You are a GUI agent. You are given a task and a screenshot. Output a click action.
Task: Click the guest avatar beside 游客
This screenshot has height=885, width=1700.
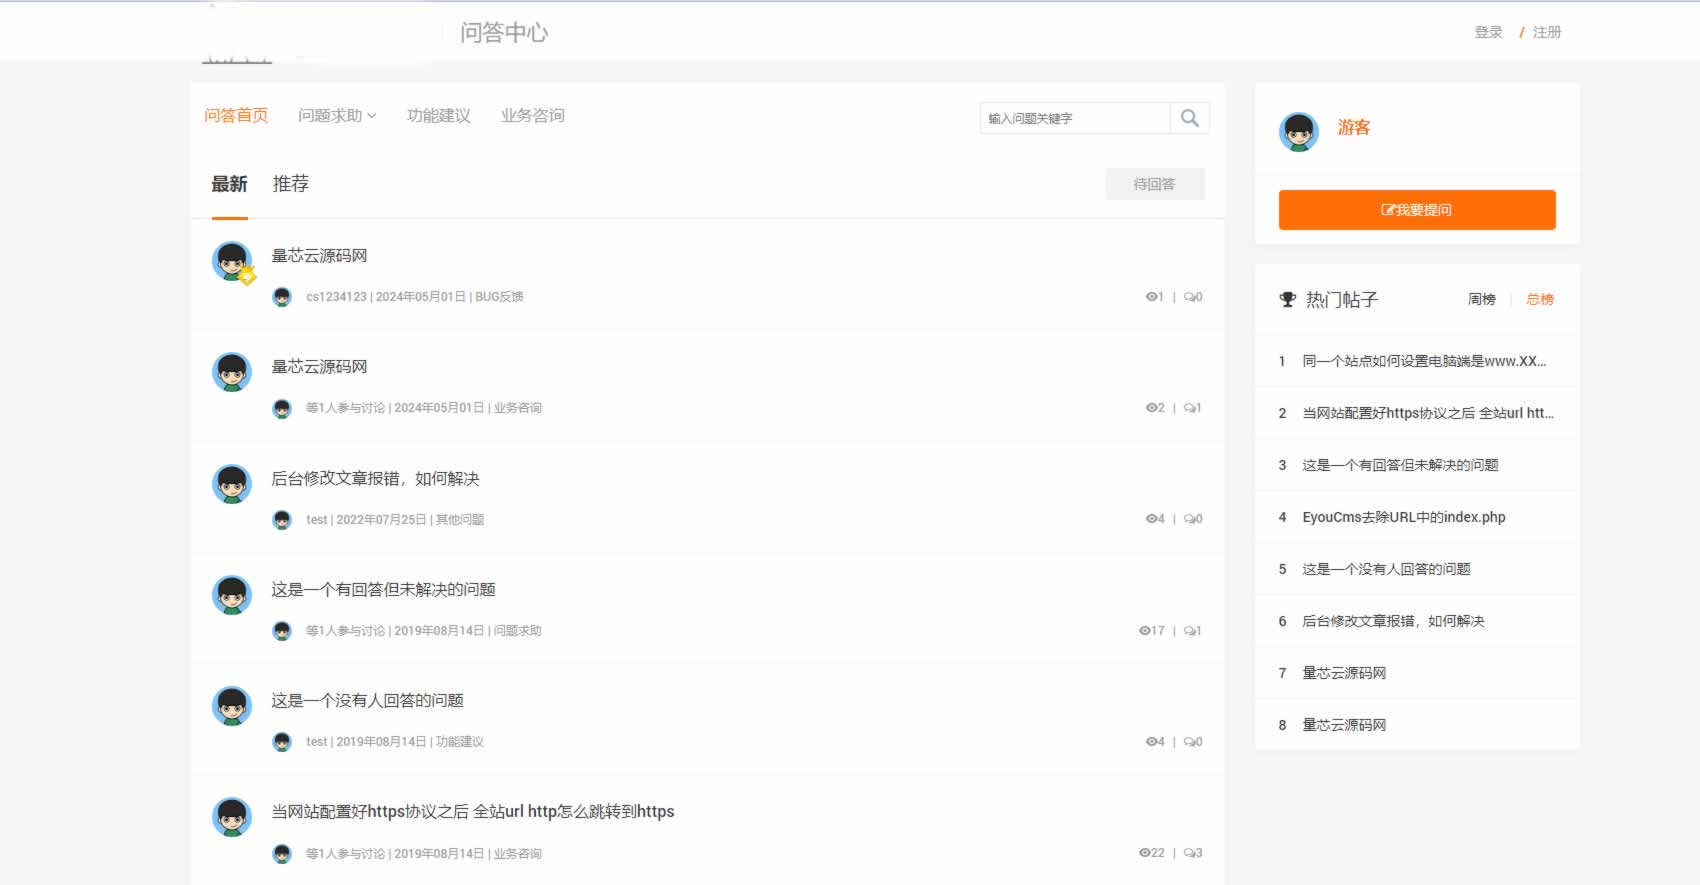1298,131
